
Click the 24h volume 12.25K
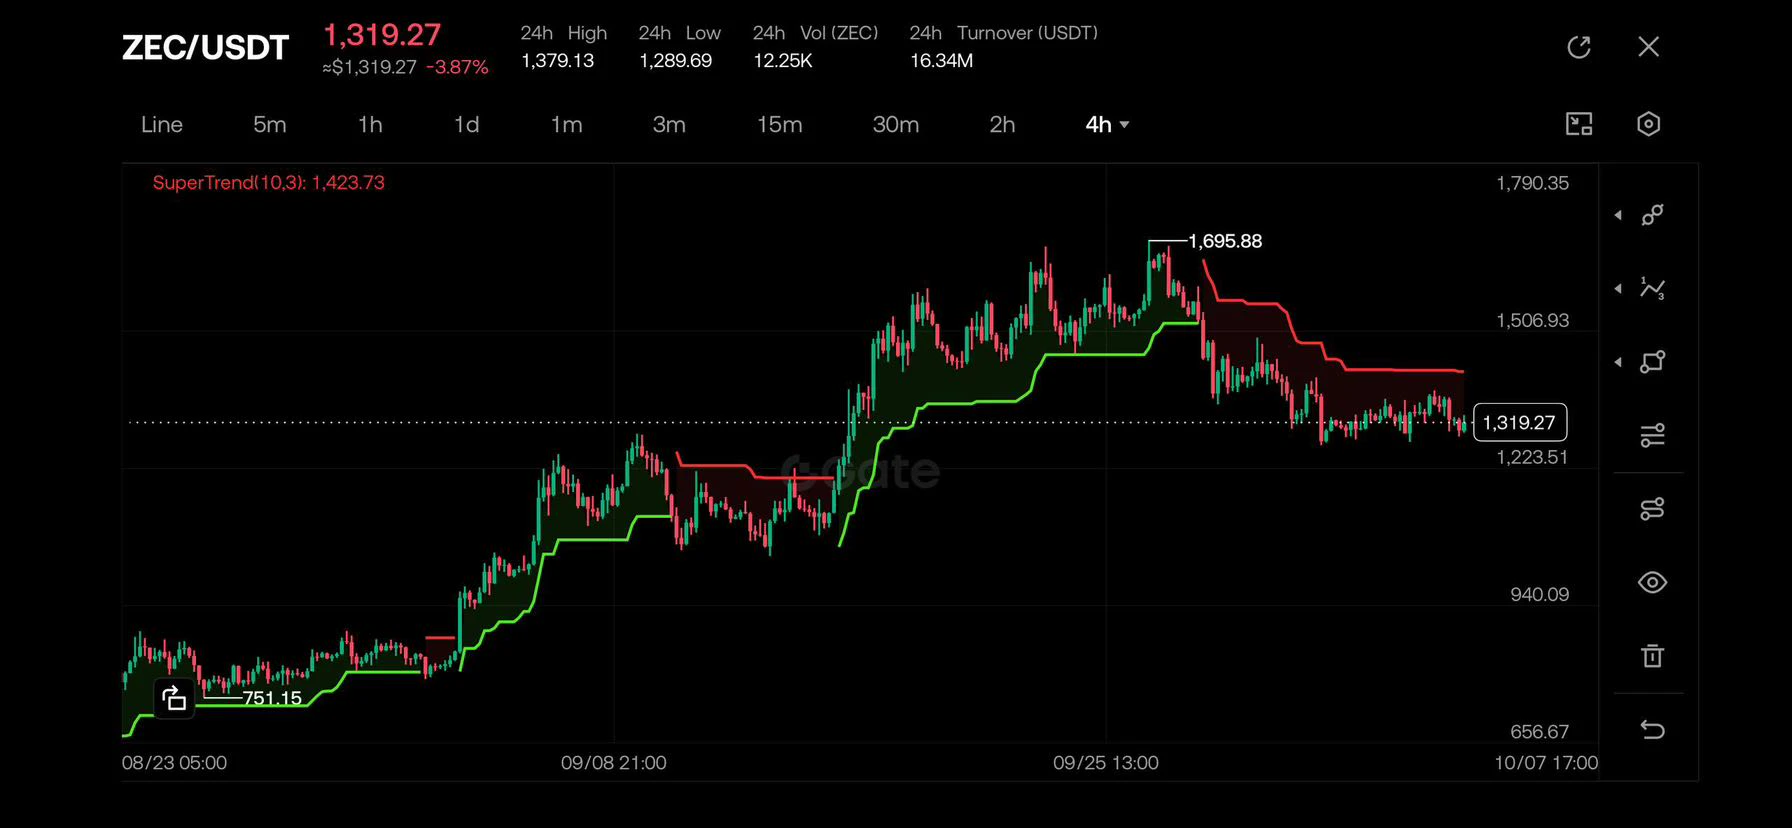tap(783, 61)
